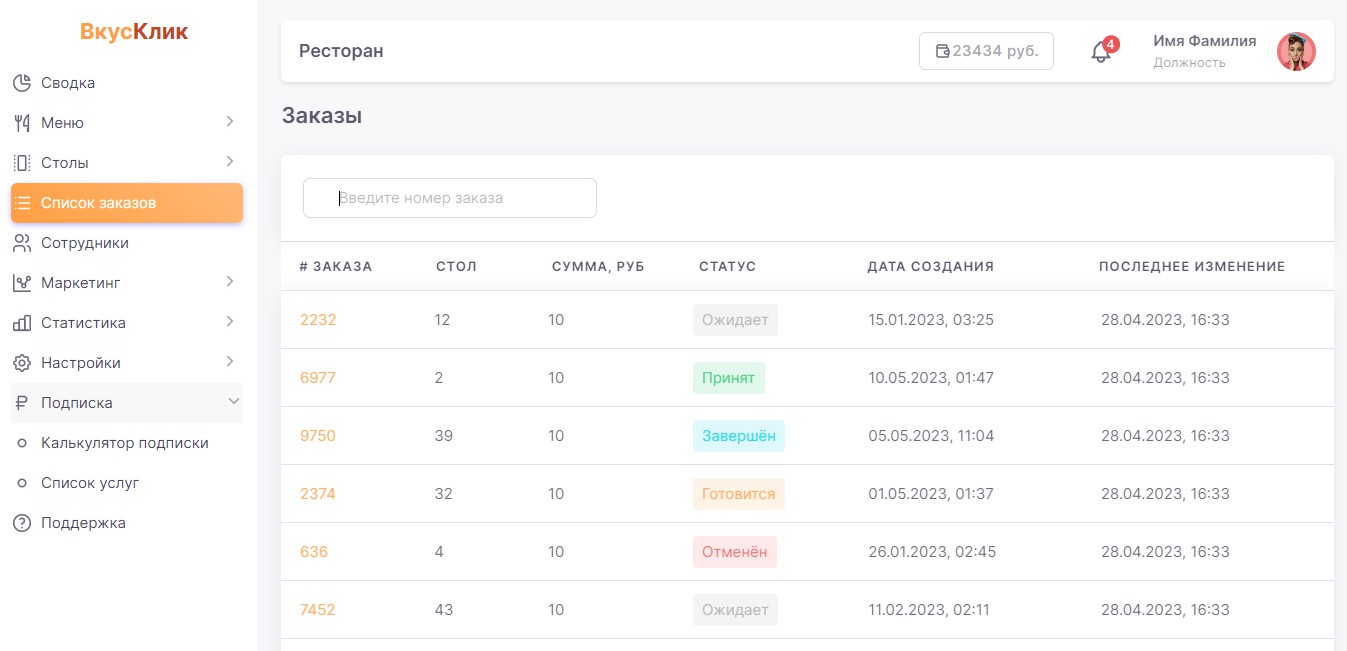The width and height of the screenshot is (1347, 651).
Task: Click the Статистика bar chart icon
Action: point(22,323)
